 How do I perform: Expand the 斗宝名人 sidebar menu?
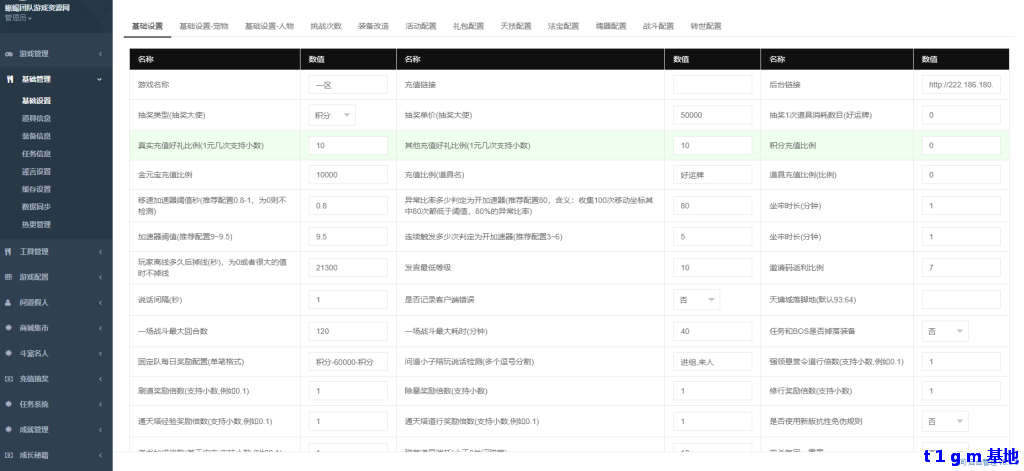point(55,352)
